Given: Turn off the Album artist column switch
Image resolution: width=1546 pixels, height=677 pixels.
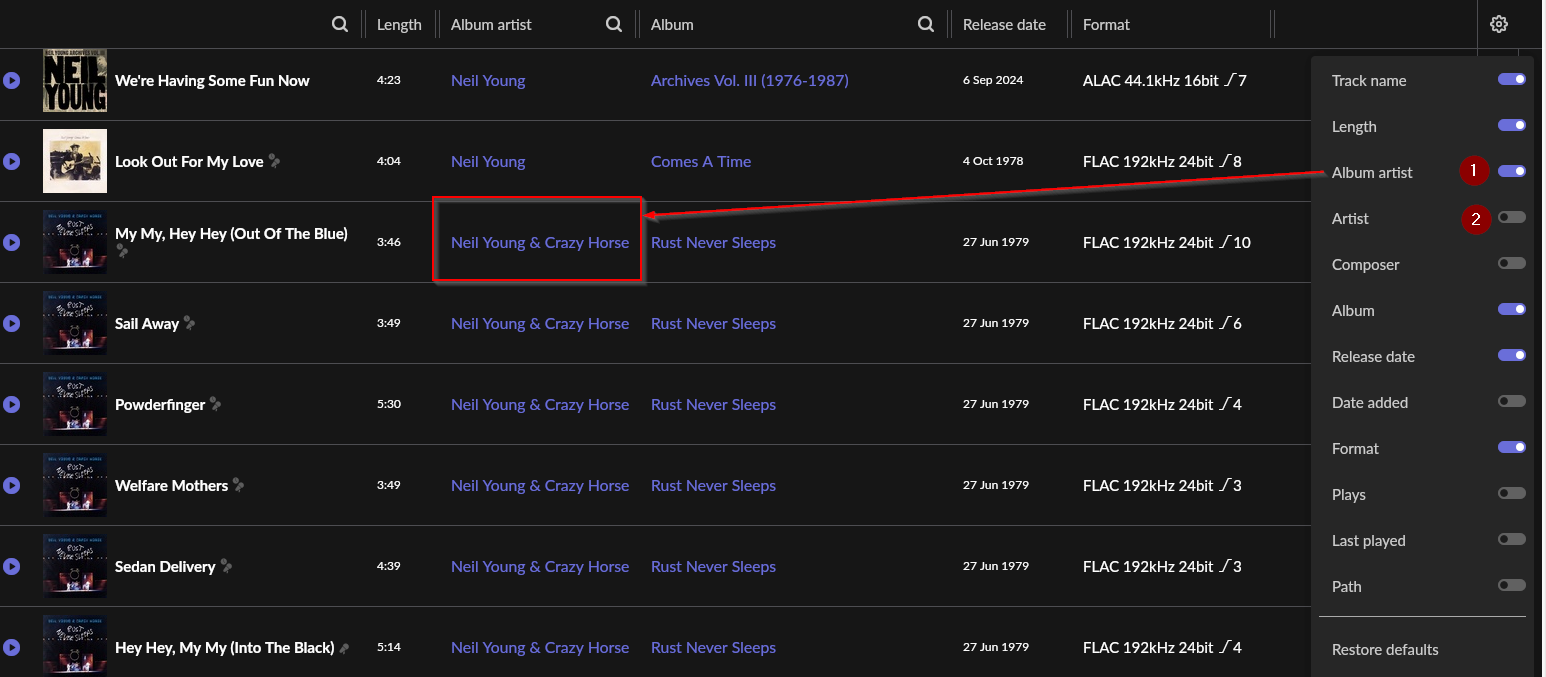Looking at the screenshot, I should click(1512, 172).
